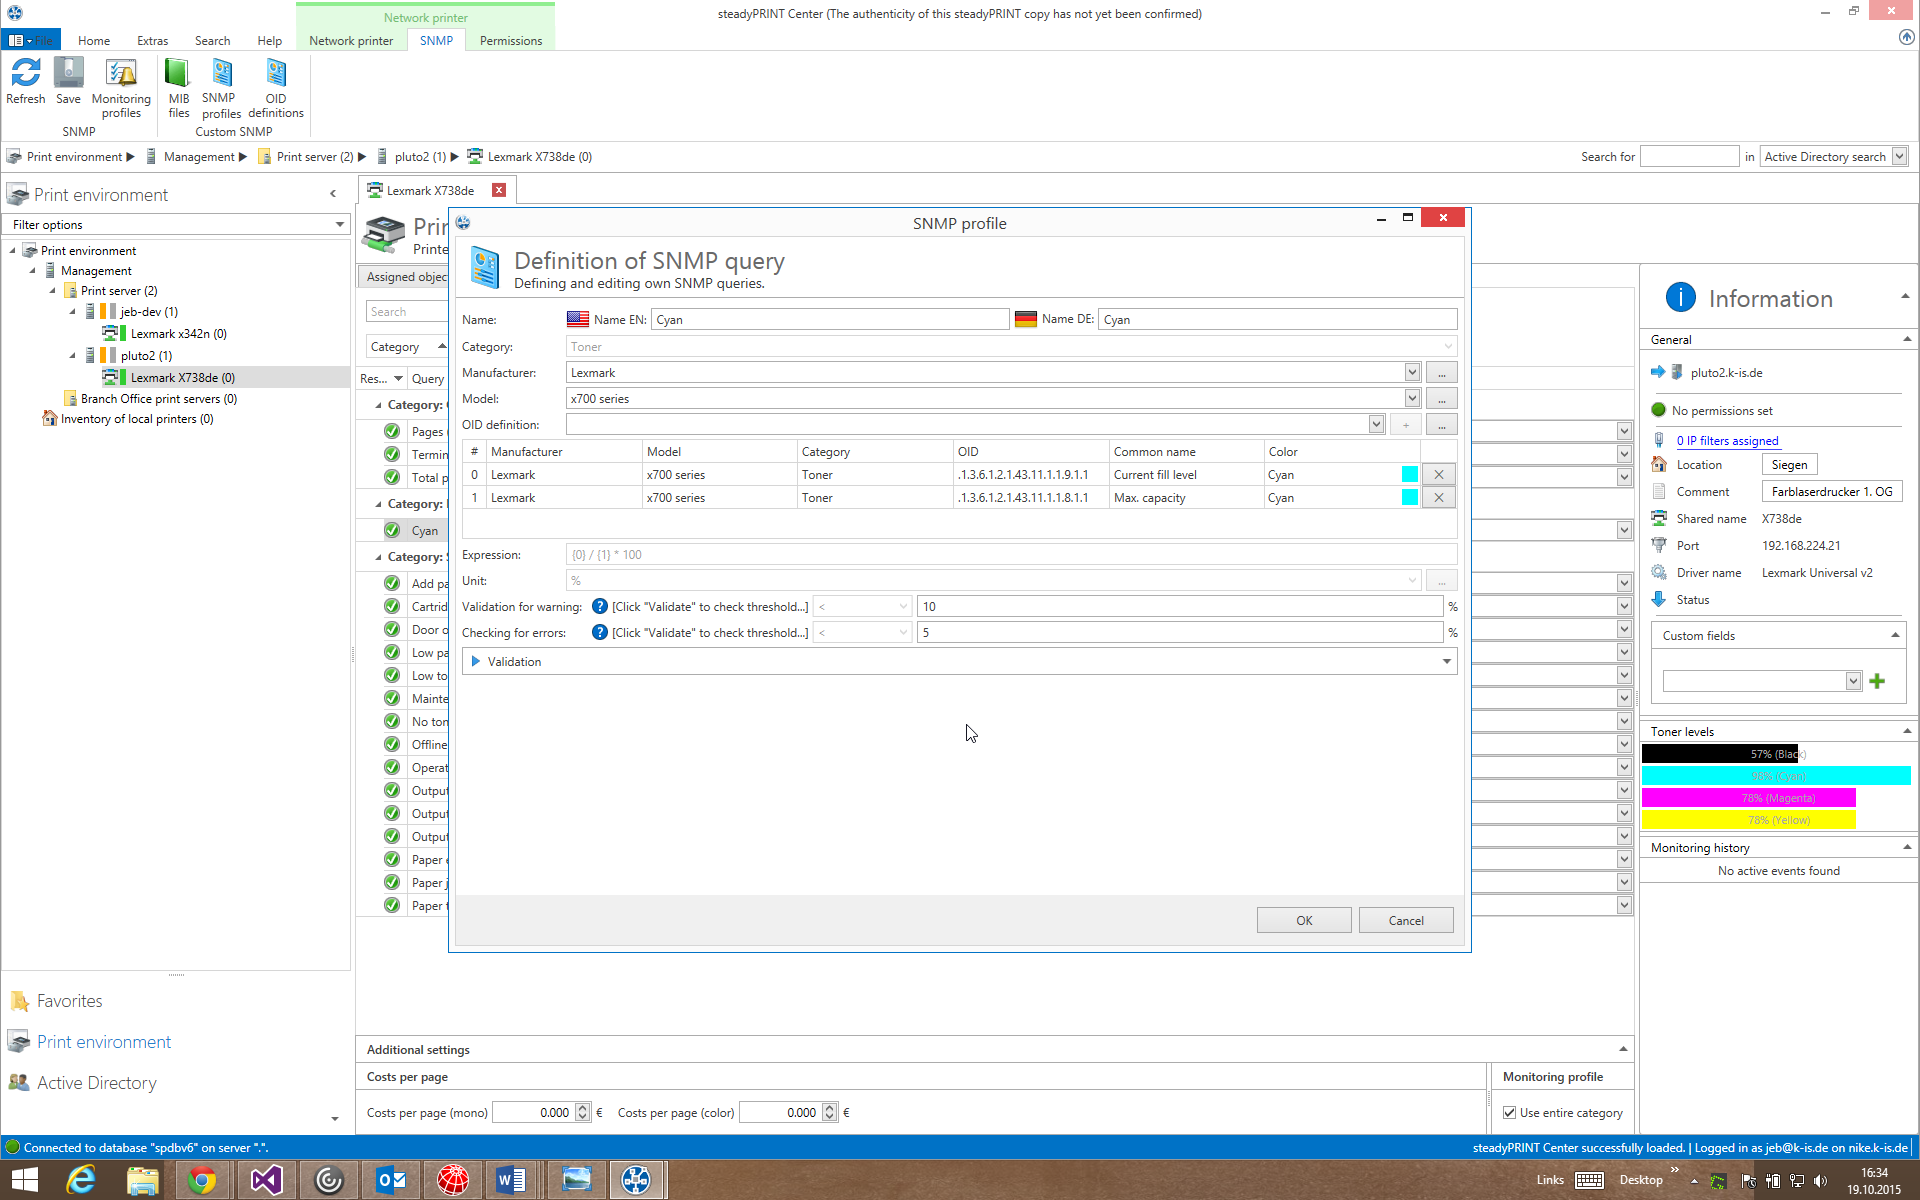
Task: Remove OID row 0 with X button
Action: click(x=1438, y=475)
